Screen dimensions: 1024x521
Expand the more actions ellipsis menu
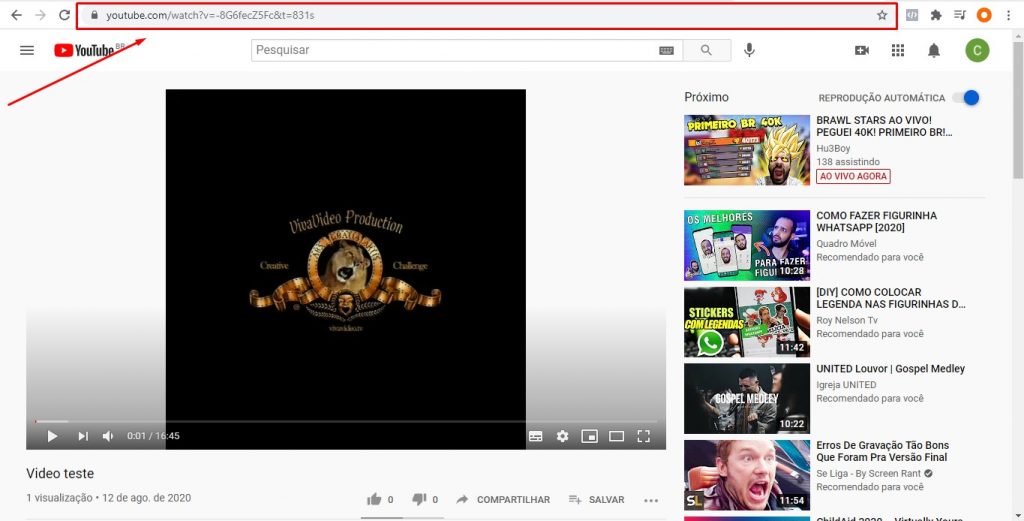click(652, 500)
